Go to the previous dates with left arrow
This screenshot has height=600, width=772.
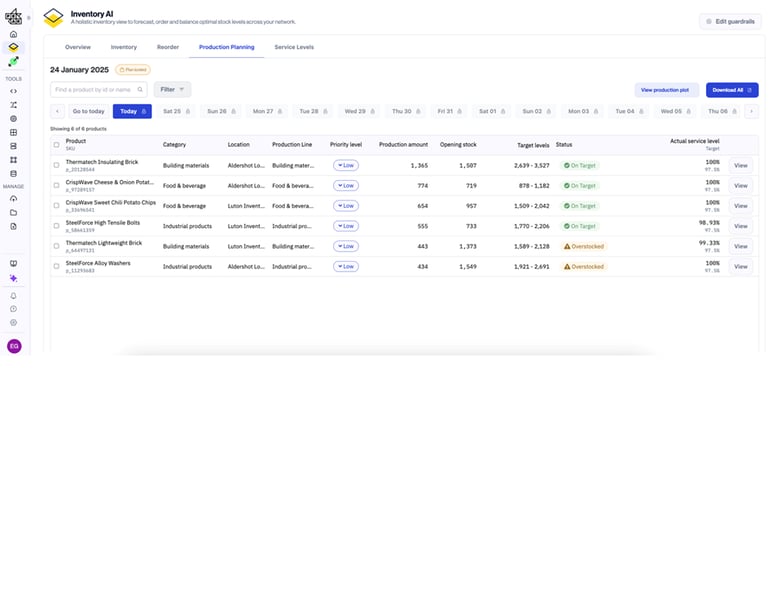[x=58, y=111]
